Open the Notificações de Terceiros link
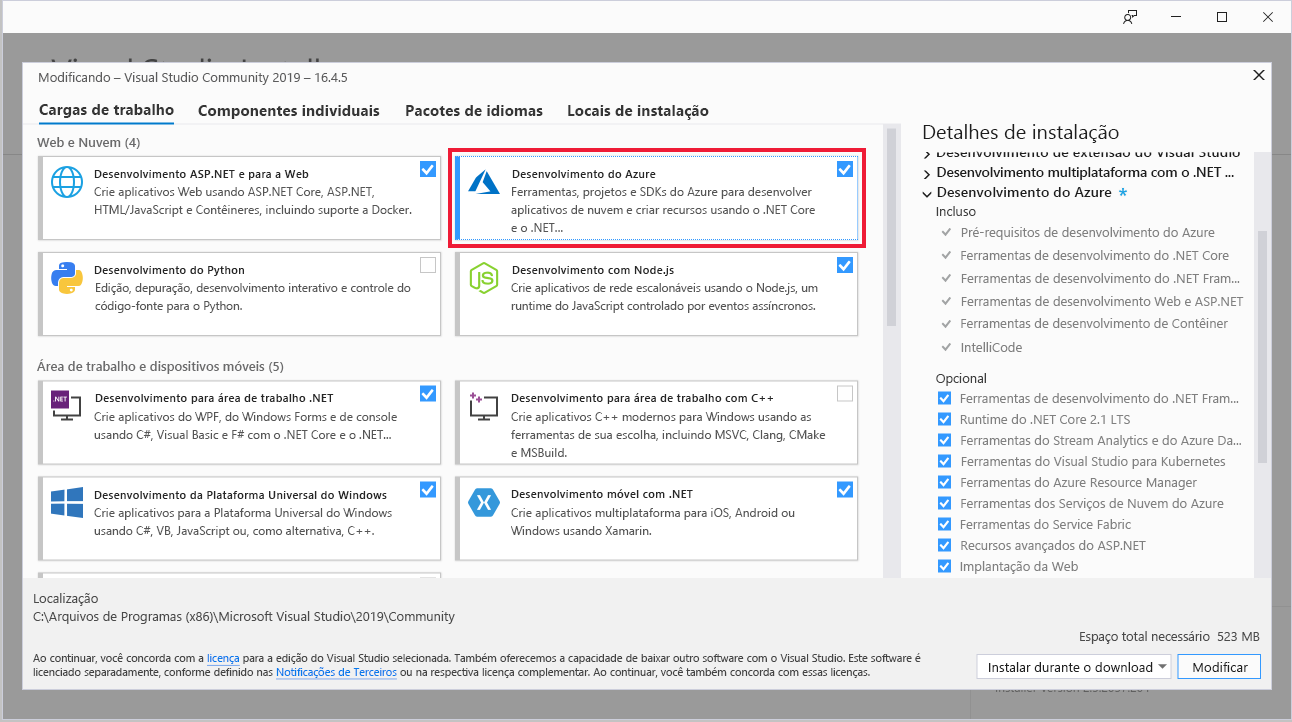Viewport: 1292px width, 722px height. click(336, 673)
